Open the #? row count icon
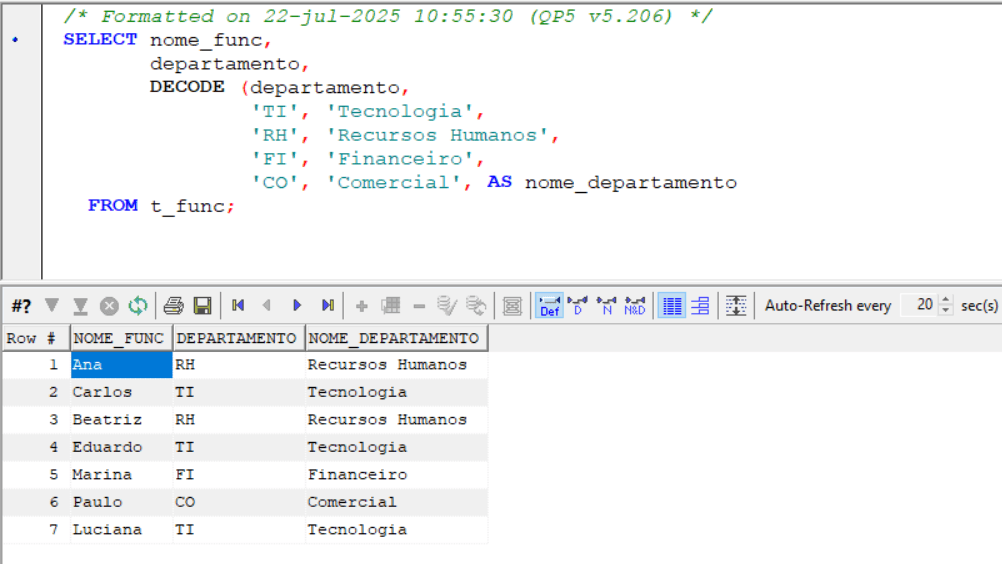The width and height of the screenshot is (1002, 564). (x=21, y=306)
